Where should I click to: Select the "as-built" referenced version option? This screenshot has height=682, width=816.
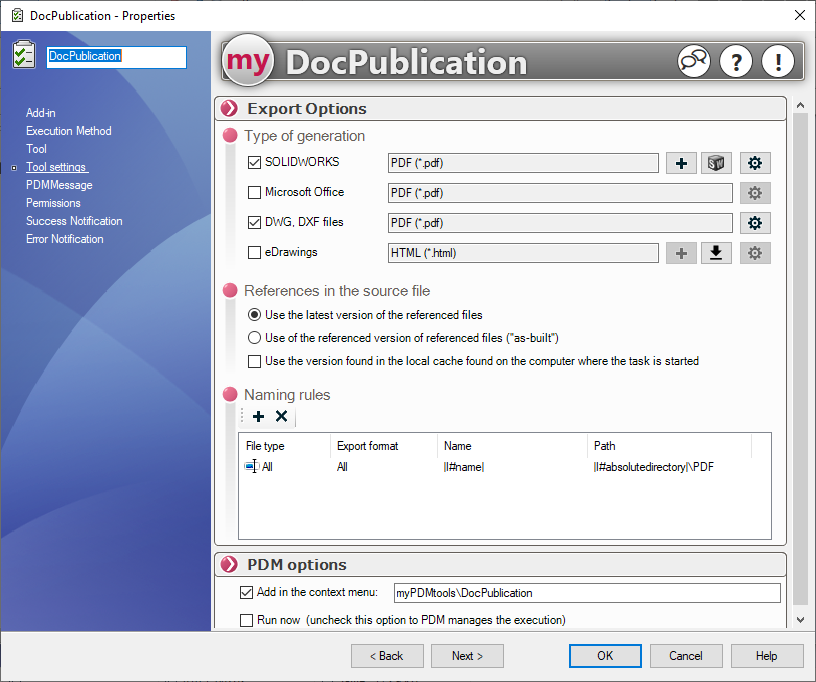pos(254,338)
